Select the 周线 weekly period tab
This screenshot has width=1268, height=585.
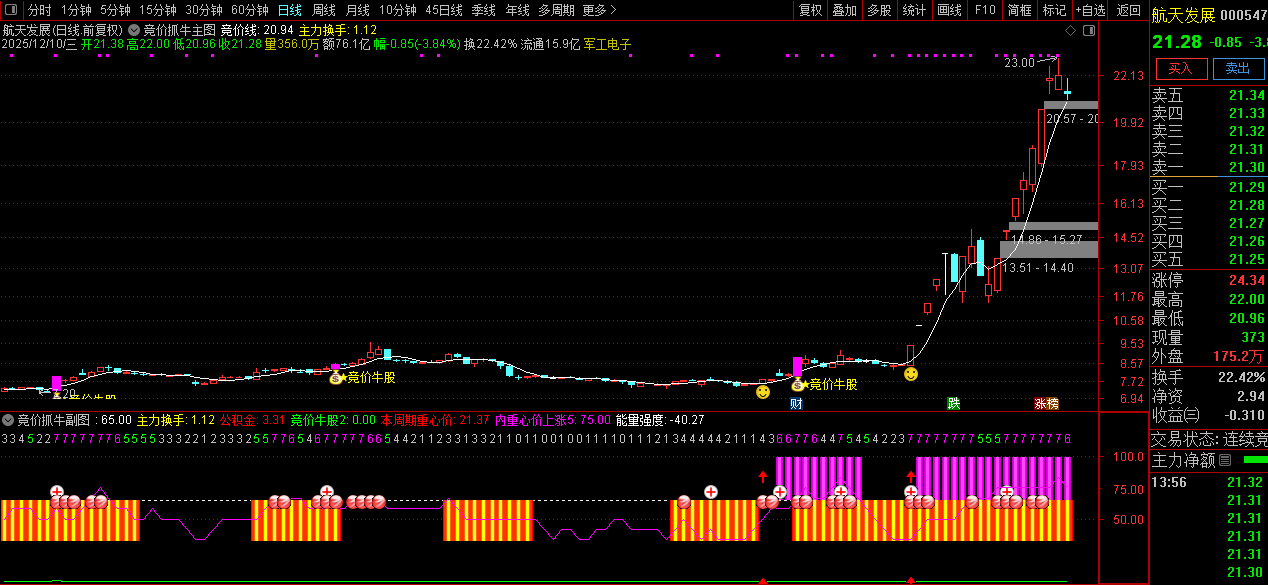click(323, 10)
